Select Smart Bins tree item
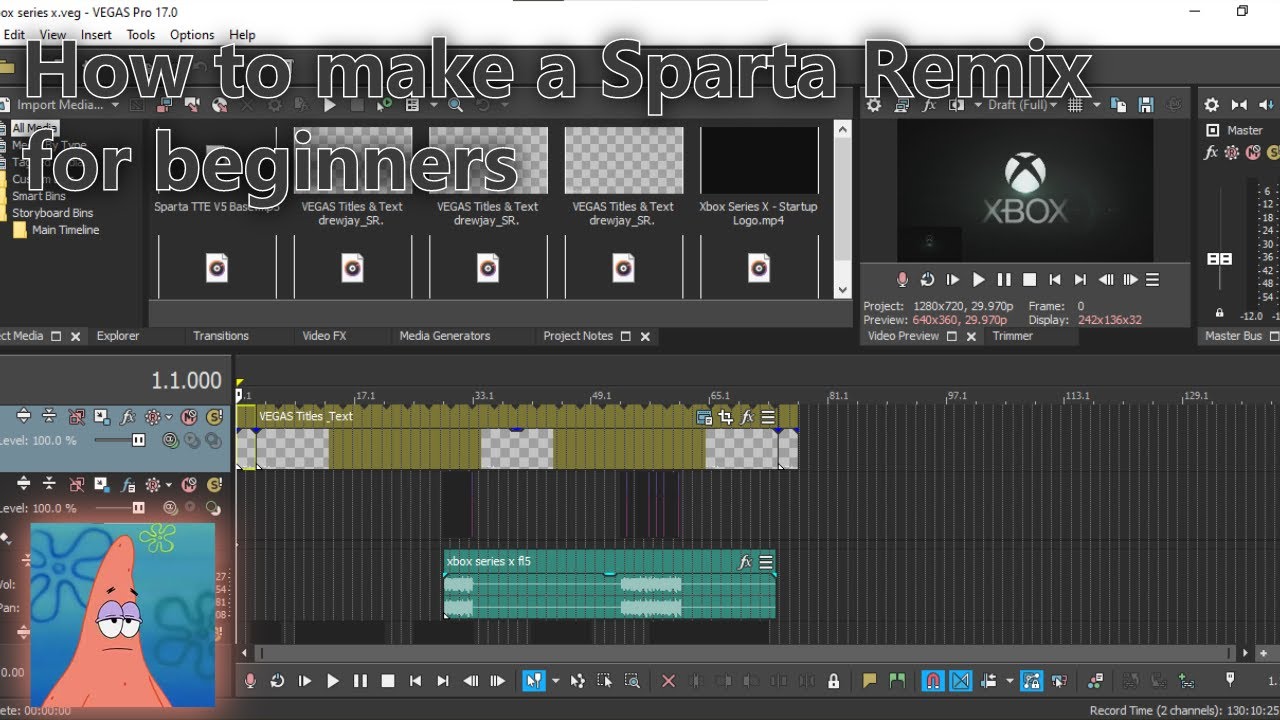The height and width of the screenshot is (720, 1280). tap(39, 196)
